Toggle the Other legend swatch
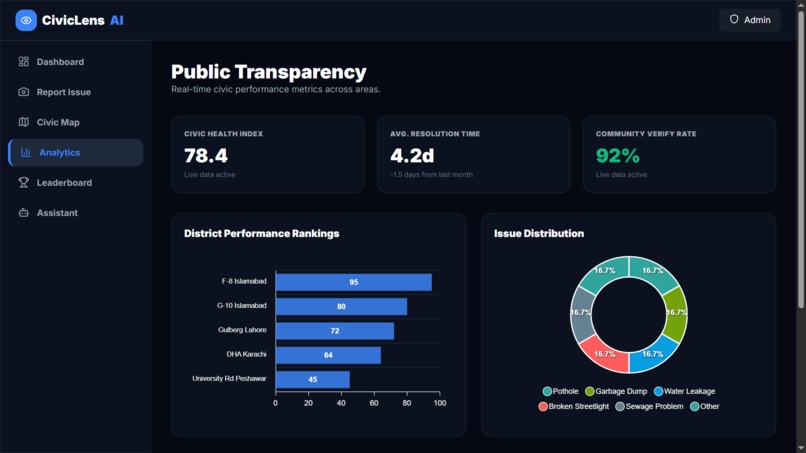The width and height of the screenshot is (806, 453). click(694, 406)
